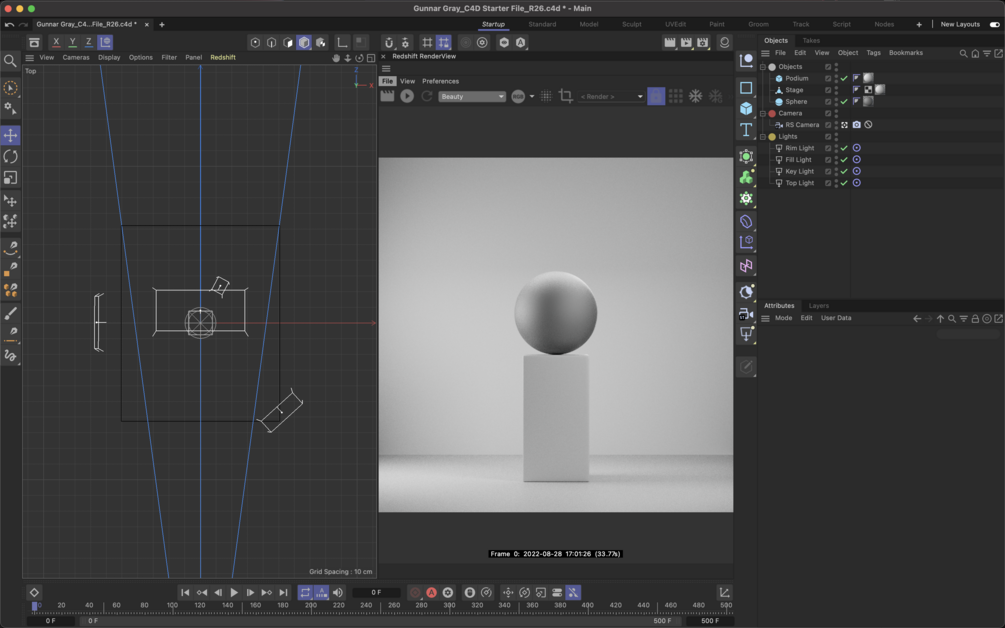This screenshot has width=1005, height=628.
Task: Select the Rotate tool
Action: 11,156
